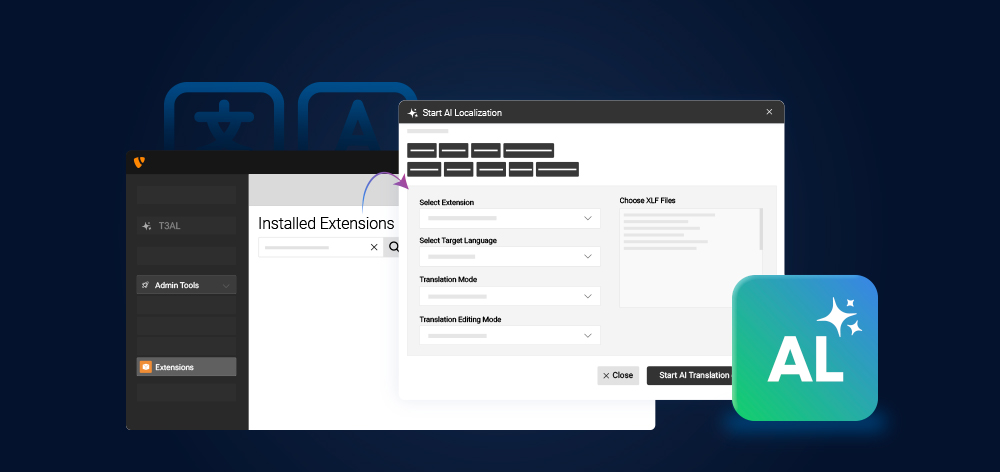Click the large AL app icon
The image size is (1000, 472).
pos(805,347)
